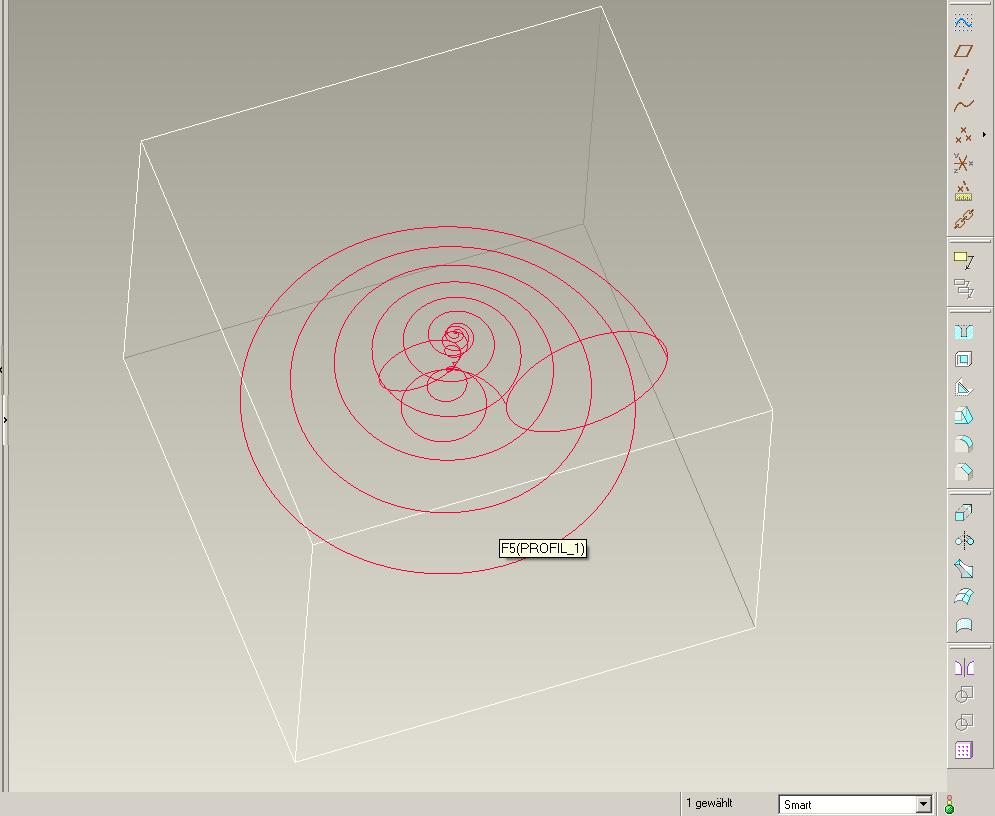The height and width of the screenshot is (816, 995).
Task: Select the Draft tool
Action: click(x=963, y=416)
